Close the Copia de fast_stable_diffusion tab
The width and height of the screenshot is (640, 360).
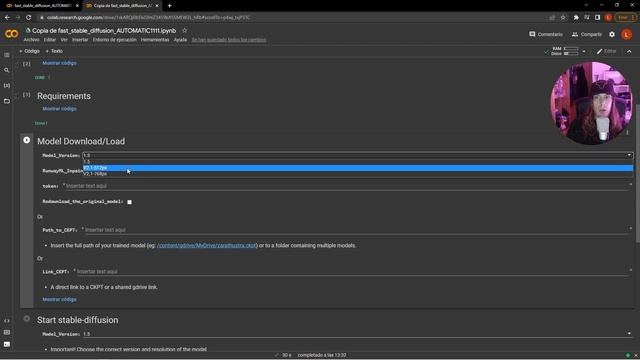157,6
